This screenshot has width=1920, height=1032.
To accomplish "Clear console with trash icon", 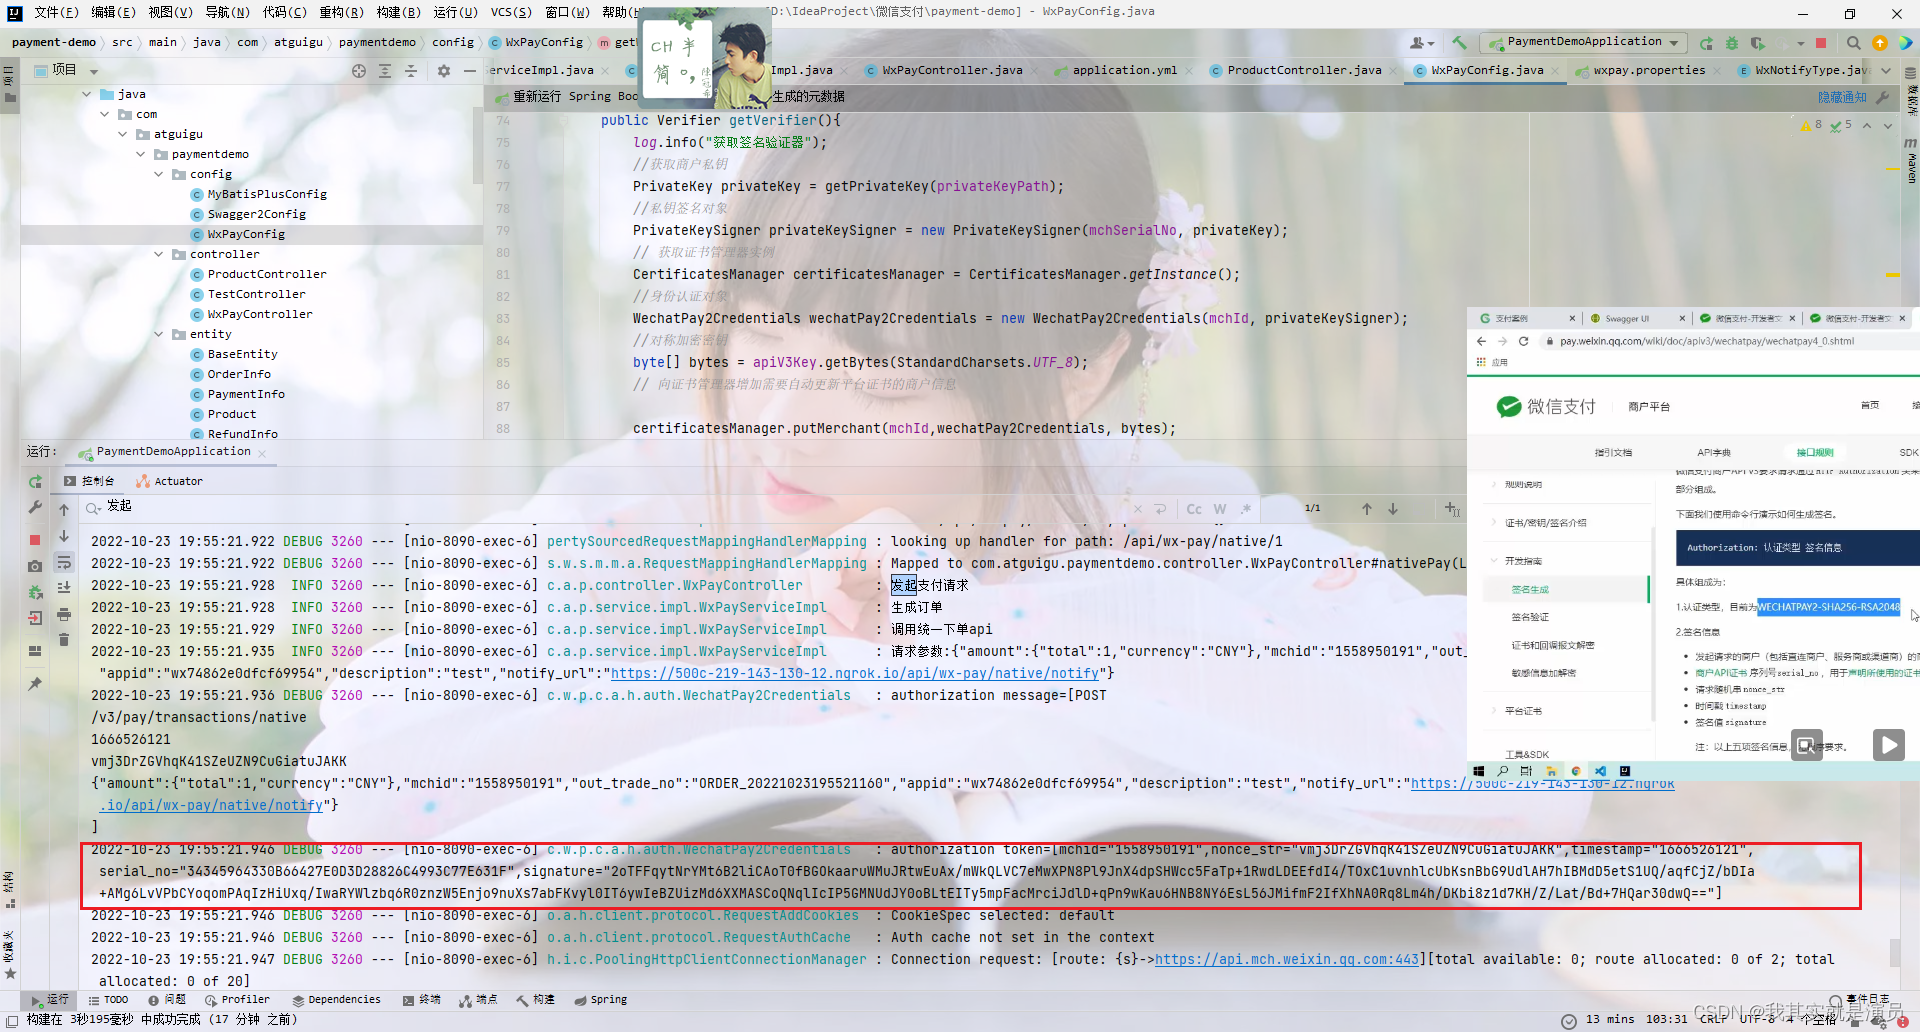I will click(x=64, y=640).
